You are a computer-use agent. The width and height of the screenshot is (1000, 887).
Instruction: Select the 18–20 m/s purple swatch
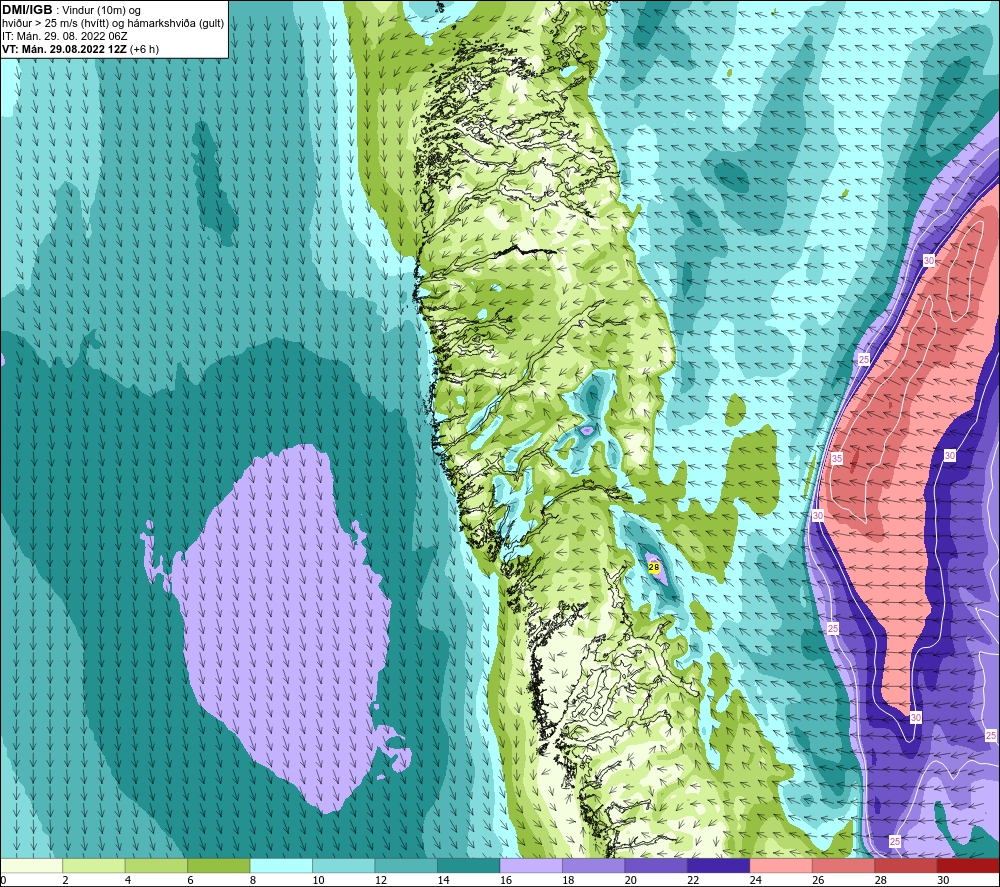pyautogui.click(x=594, y=865)
